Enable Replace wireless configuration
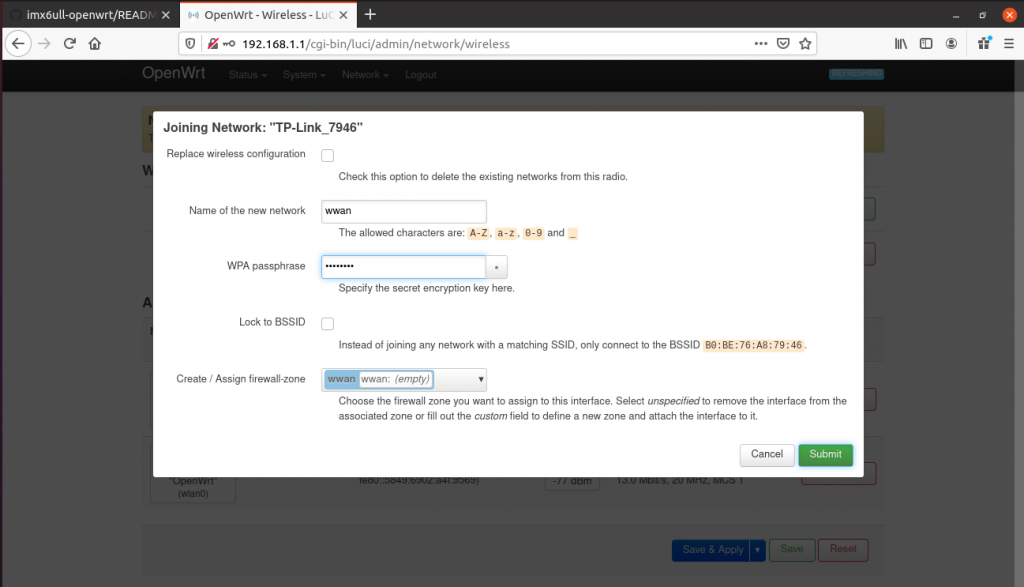This screenshot has height=587, width=1024. click(x=327, y=155)
